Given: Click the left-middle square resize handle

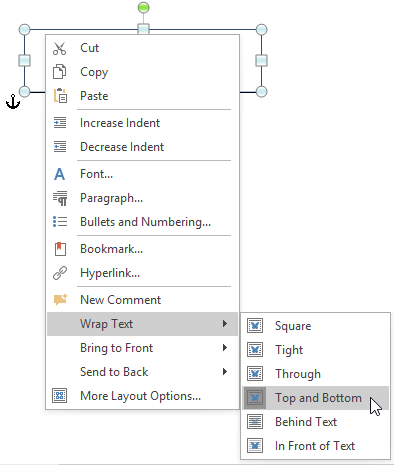Looking at the screenshot, I should point(24,61).
